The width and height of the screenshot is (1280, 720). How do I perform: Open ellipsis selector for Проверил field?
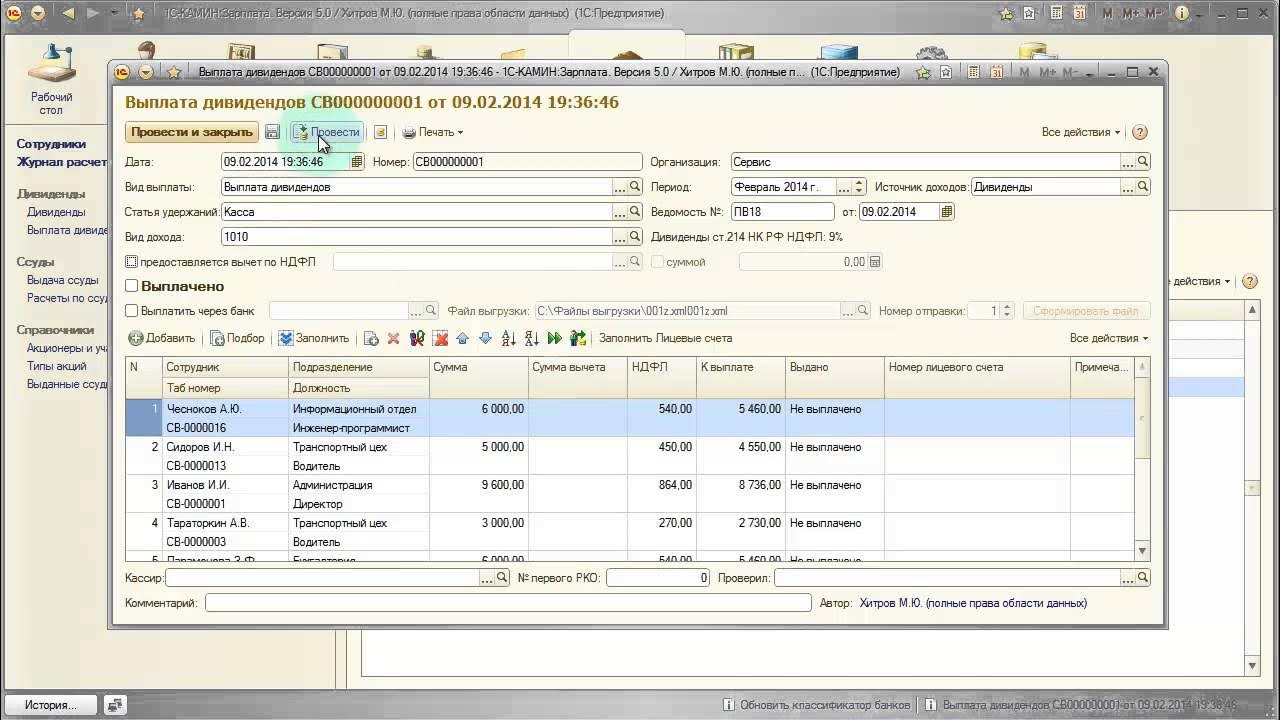[1128, 578]
